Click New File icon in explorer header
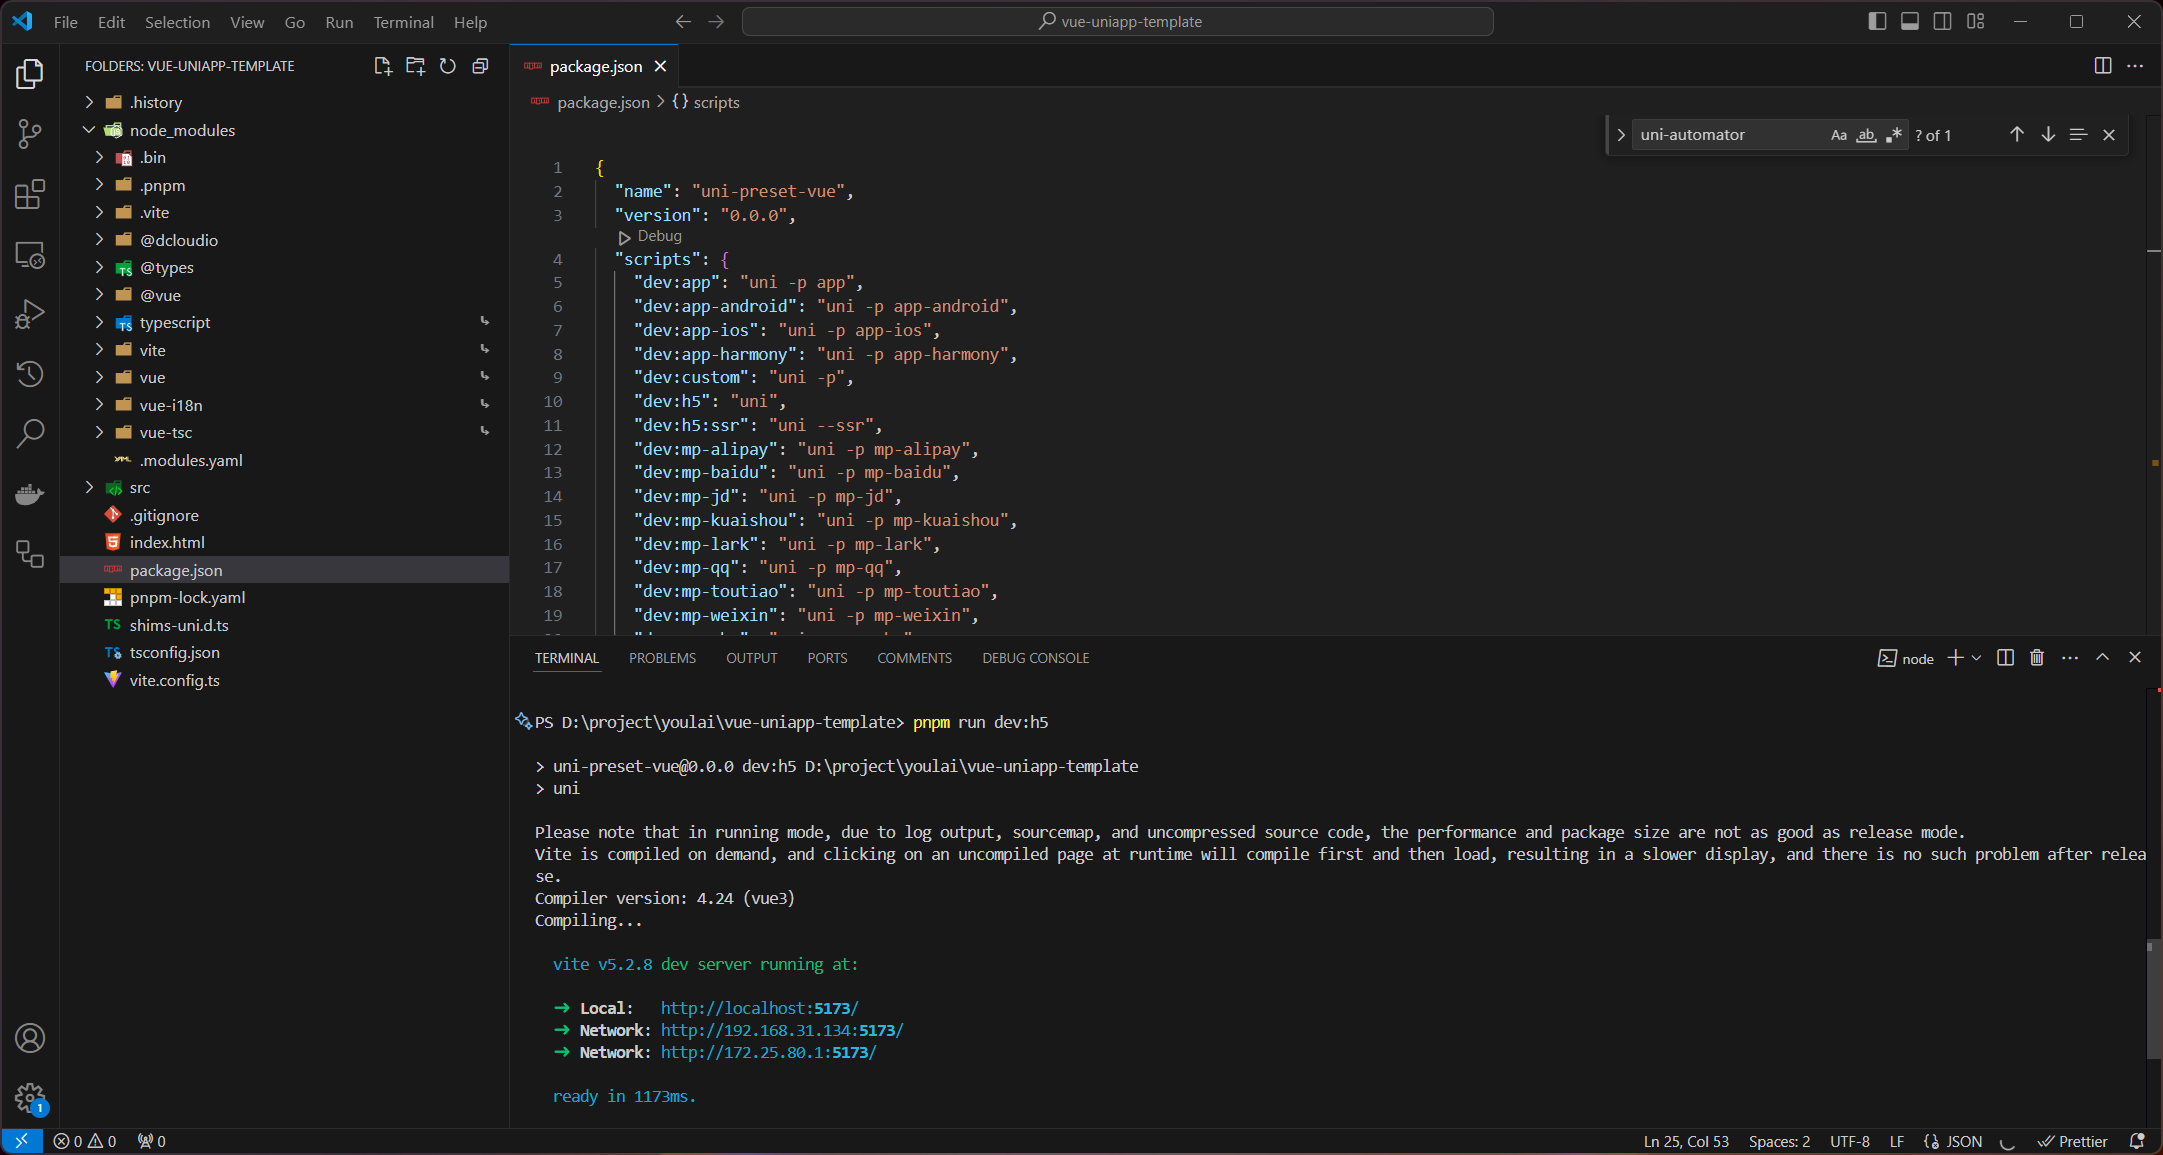2163x1155 pixels. tap(382, 66)
